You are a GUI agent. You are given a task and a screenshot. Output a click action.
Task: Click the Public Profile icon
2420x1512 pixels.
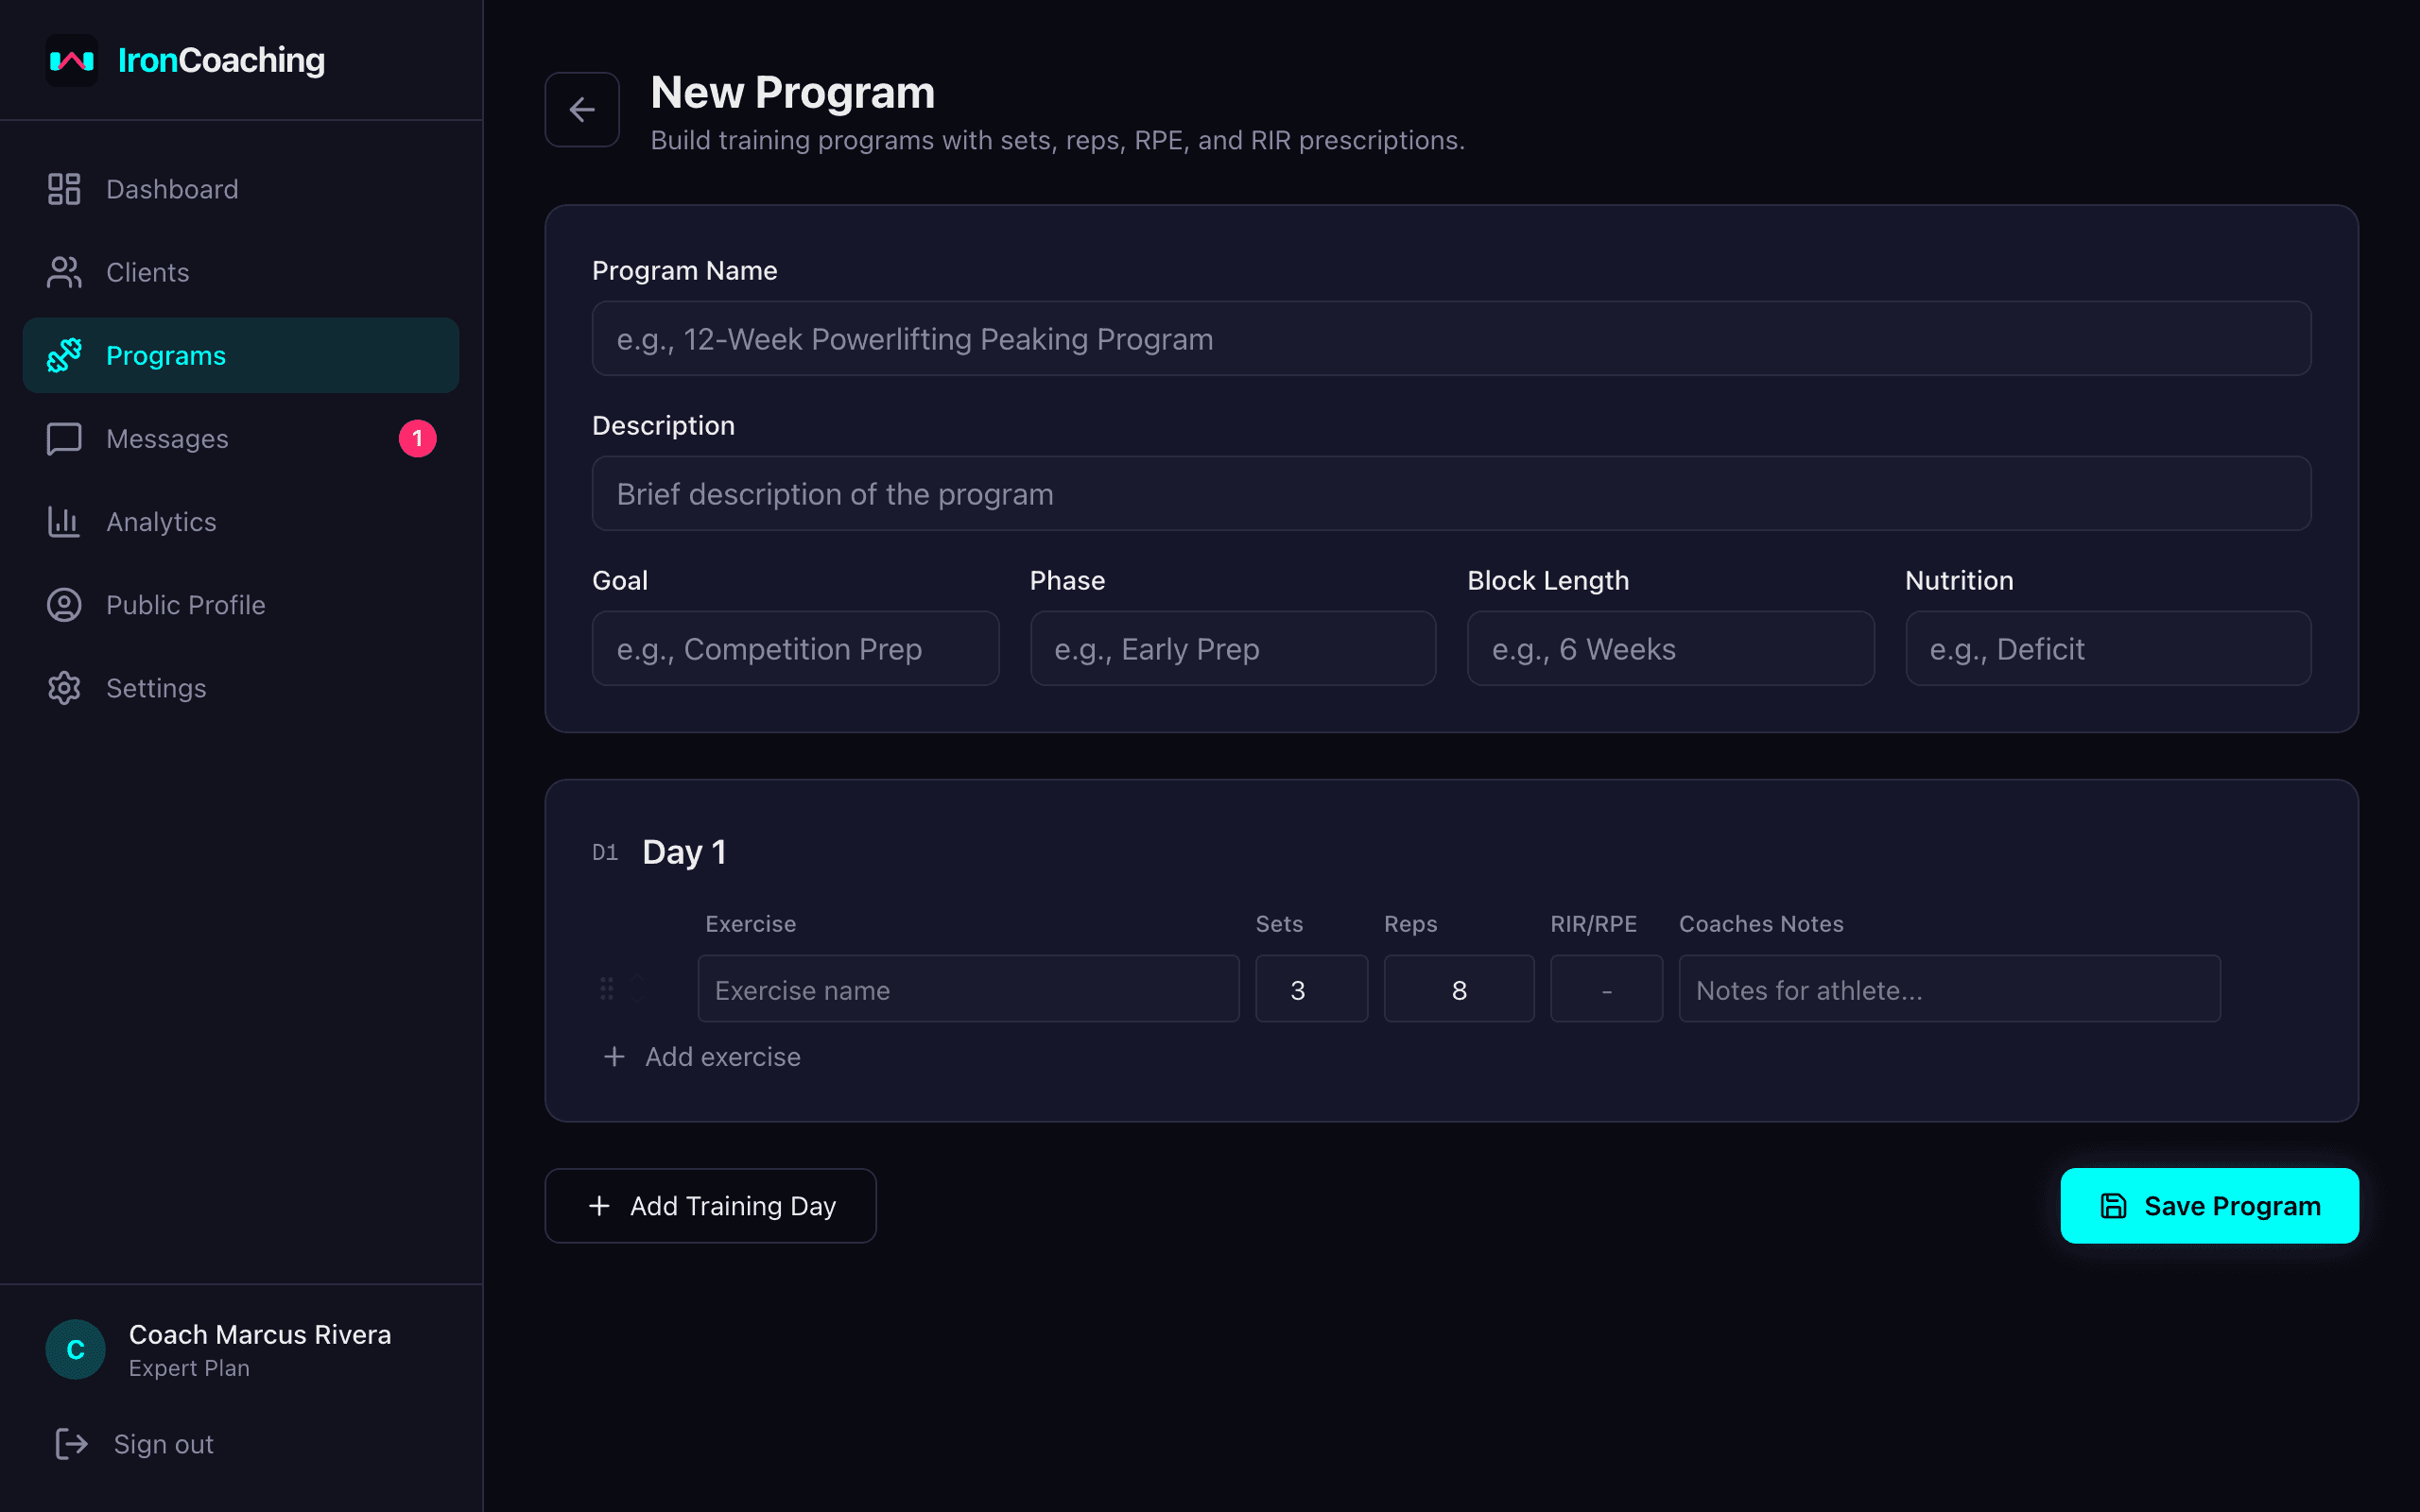coord(64,604)
